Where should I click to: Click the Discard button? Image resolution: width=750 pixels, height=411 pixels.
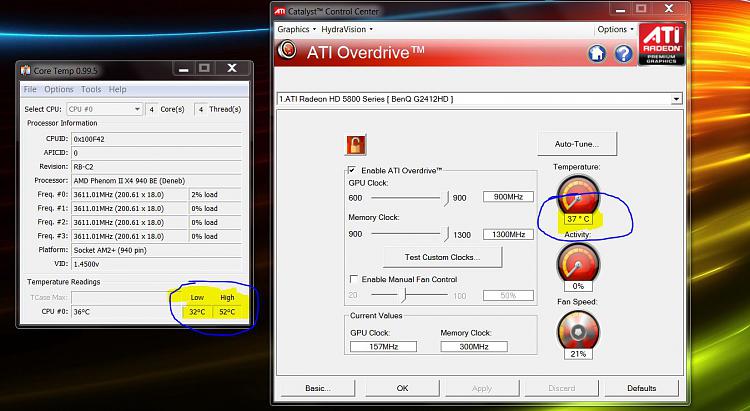pos(562,388)
